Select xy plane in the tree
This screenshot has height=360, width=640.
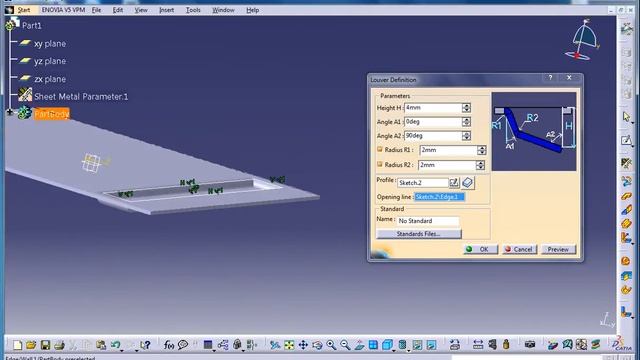(50, 43)
